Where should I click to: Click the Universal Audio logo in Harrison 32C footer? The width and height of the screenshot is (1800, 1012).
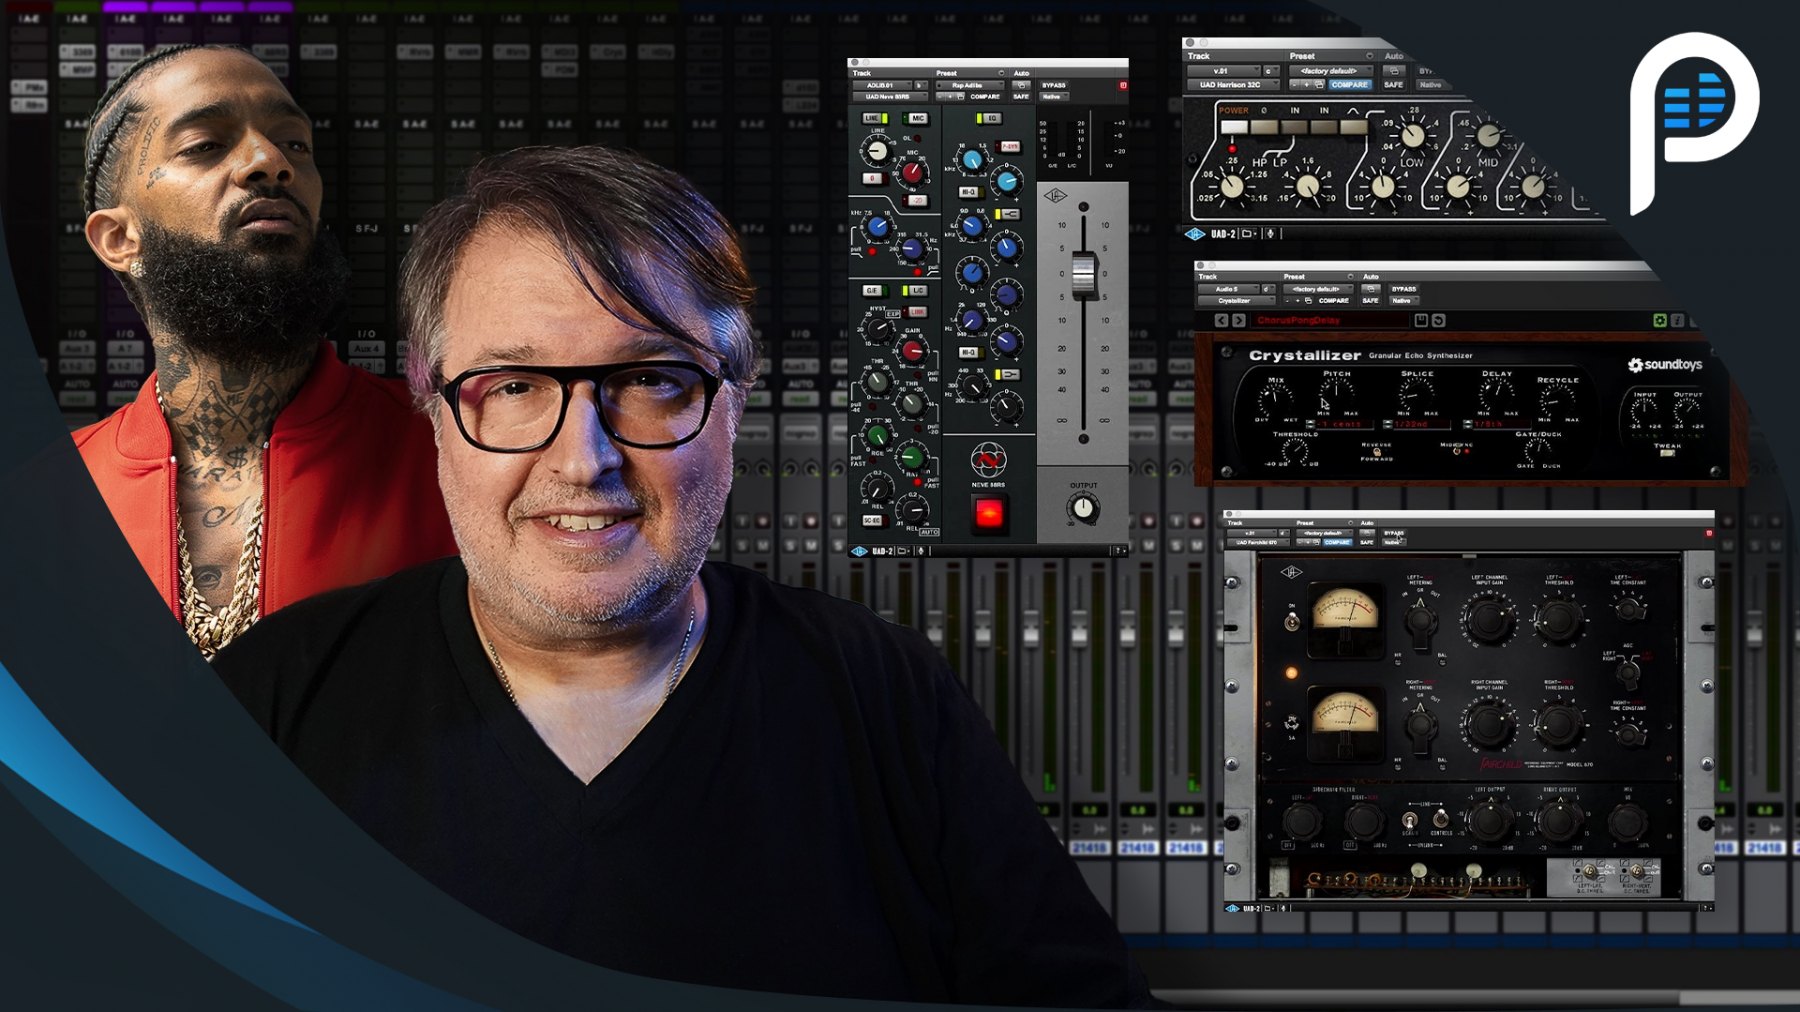pos(1194,234)
